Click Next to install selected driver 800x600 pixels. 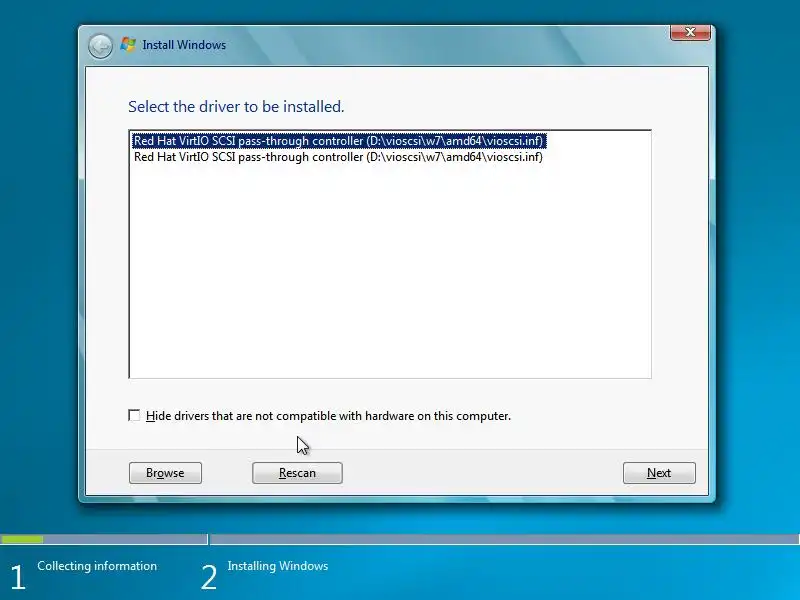pyautogui.click(x=659, y=473)
